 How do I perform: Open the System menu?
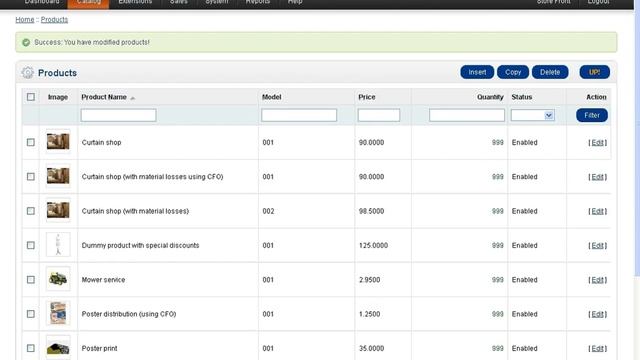217,2
